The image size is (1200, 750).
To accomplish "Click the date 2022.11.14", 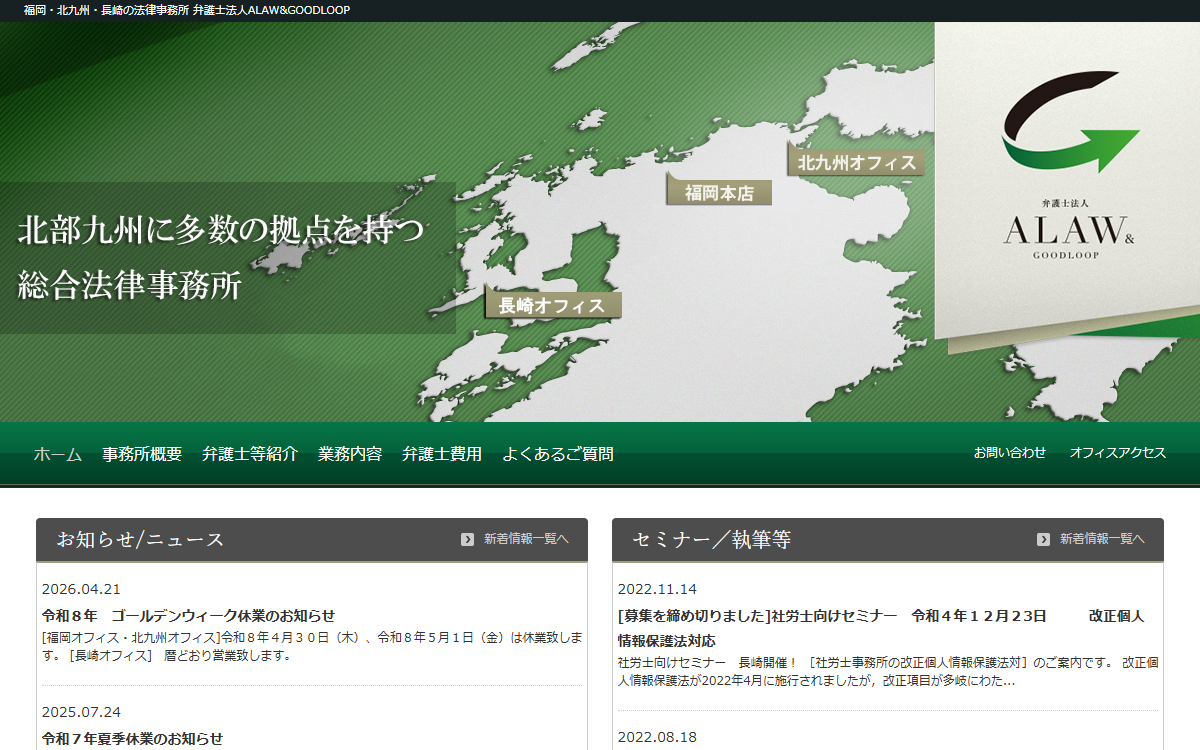I will [657, 589].
